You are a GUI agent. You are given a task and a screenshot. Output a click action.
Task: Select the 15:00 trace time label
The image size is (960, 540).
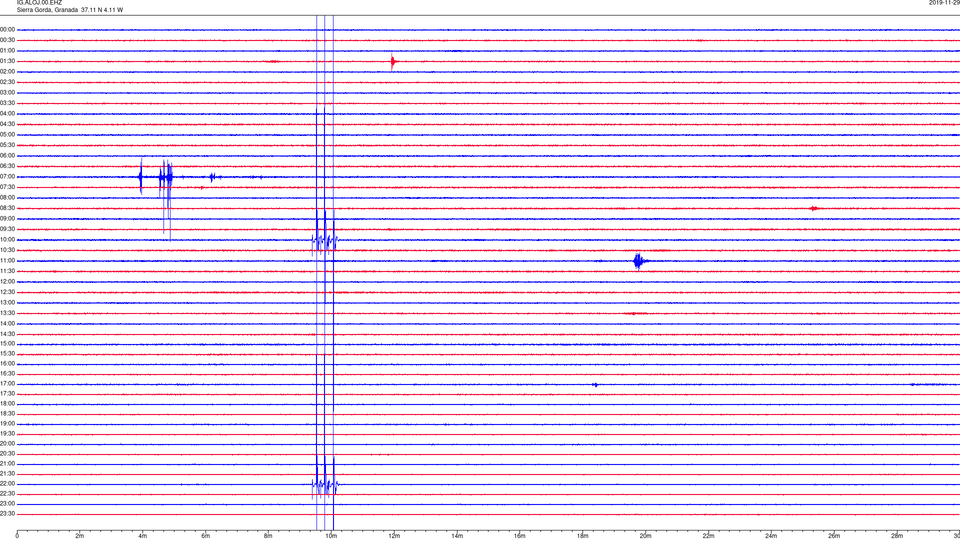pos(7,343)
